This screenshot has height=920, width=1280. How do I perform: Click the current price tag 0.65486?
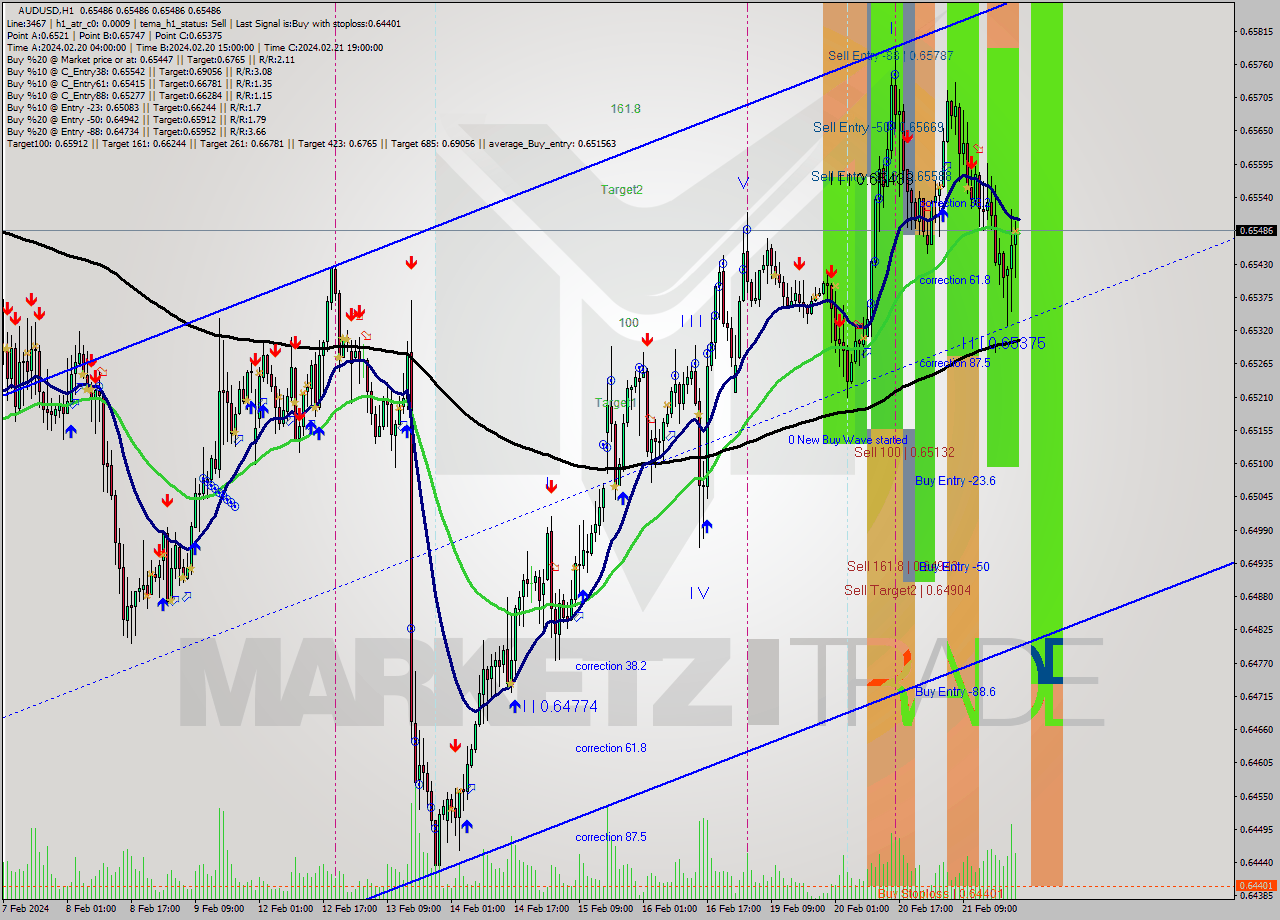[1257, 230]
